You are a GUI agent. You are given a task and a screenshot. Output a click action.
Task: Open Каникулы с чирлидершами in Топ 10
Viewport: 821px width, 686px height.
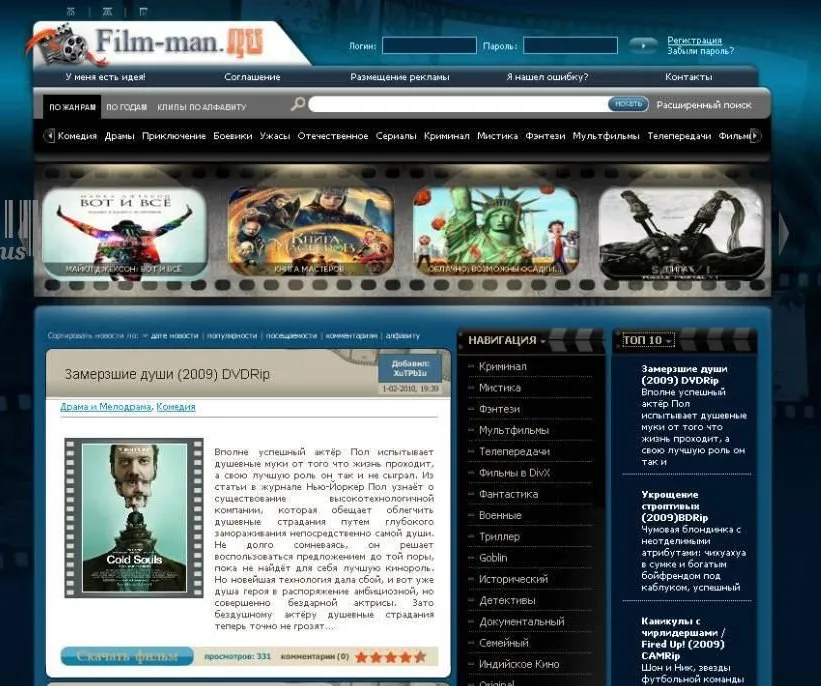tap(683, 638)
